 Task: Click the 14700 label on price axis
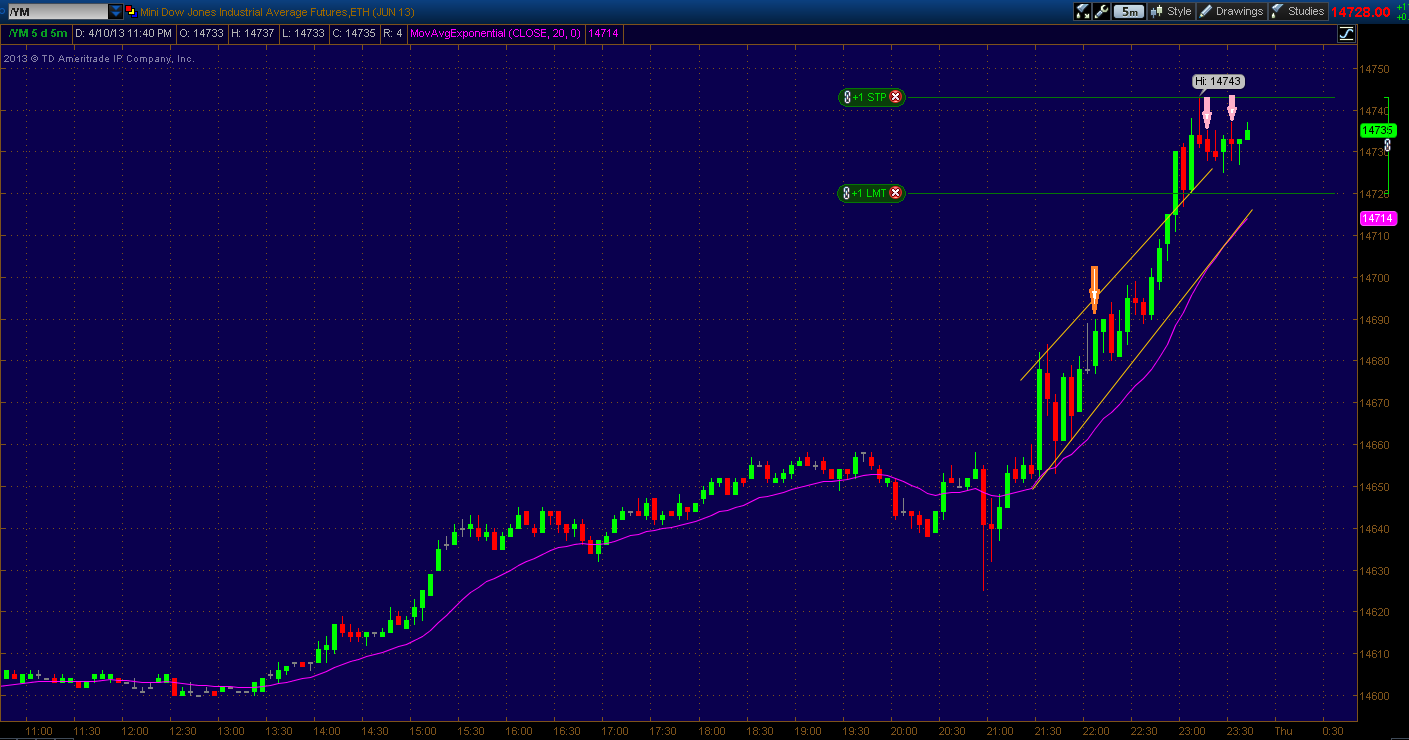tap(1374, 277)
